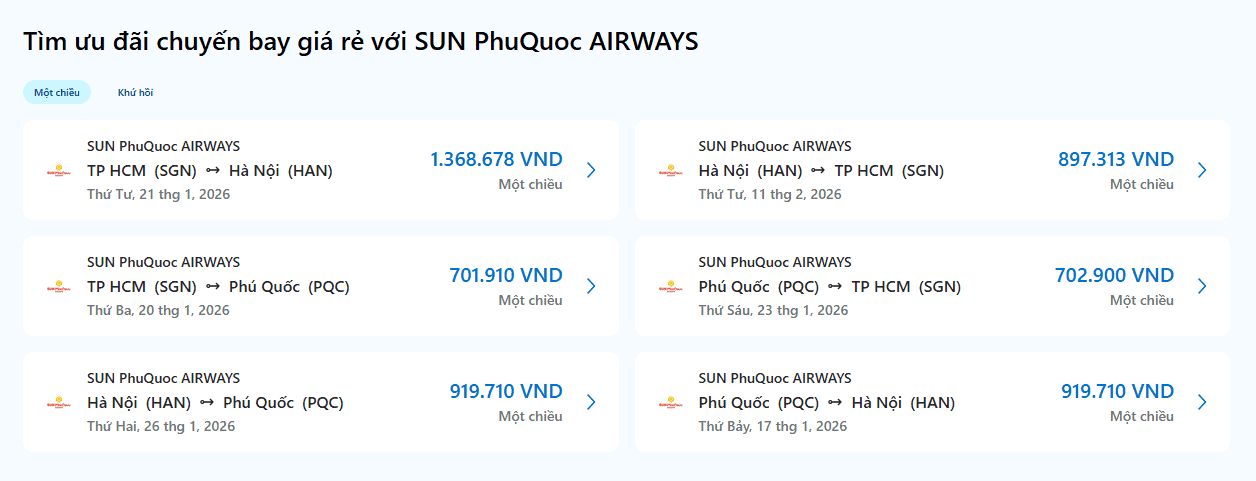
Task: Click airline logo on HAN to SGN card
Action: tap(668, 171)
